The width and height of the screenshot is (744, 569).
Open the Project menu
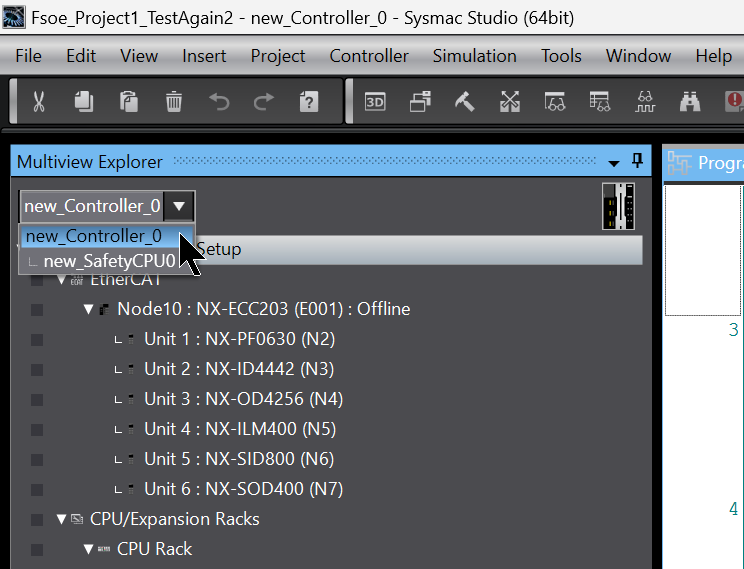[278, 56]
